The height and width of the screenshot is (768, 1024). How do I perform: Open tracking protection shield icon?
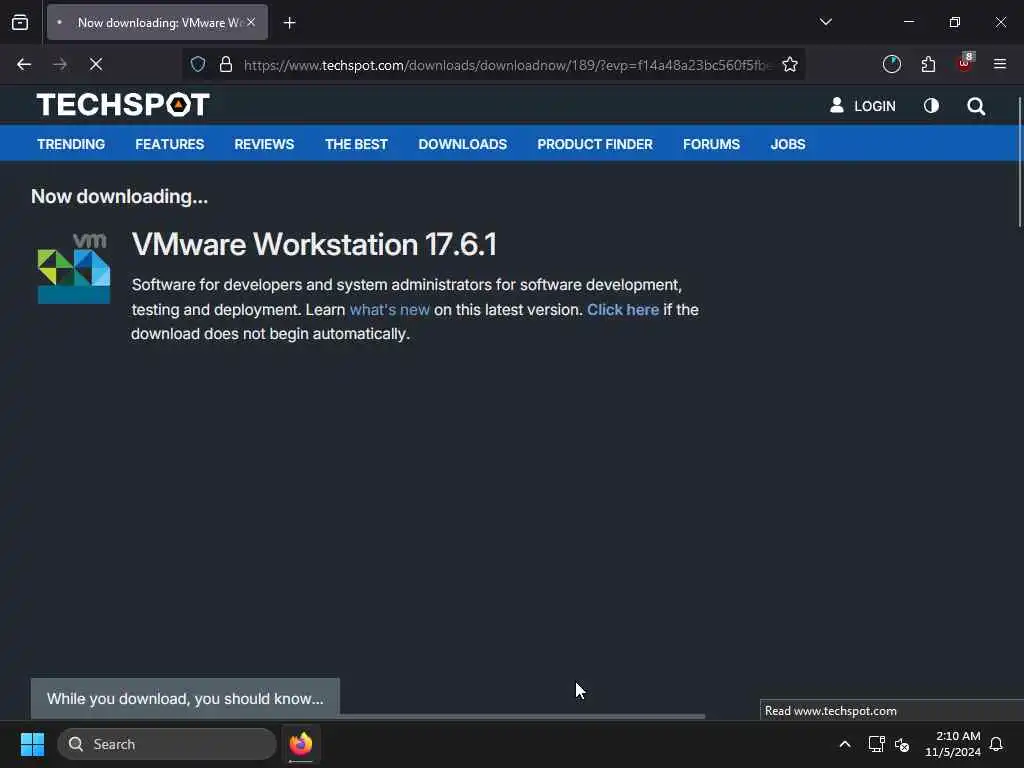pos(198,64)
